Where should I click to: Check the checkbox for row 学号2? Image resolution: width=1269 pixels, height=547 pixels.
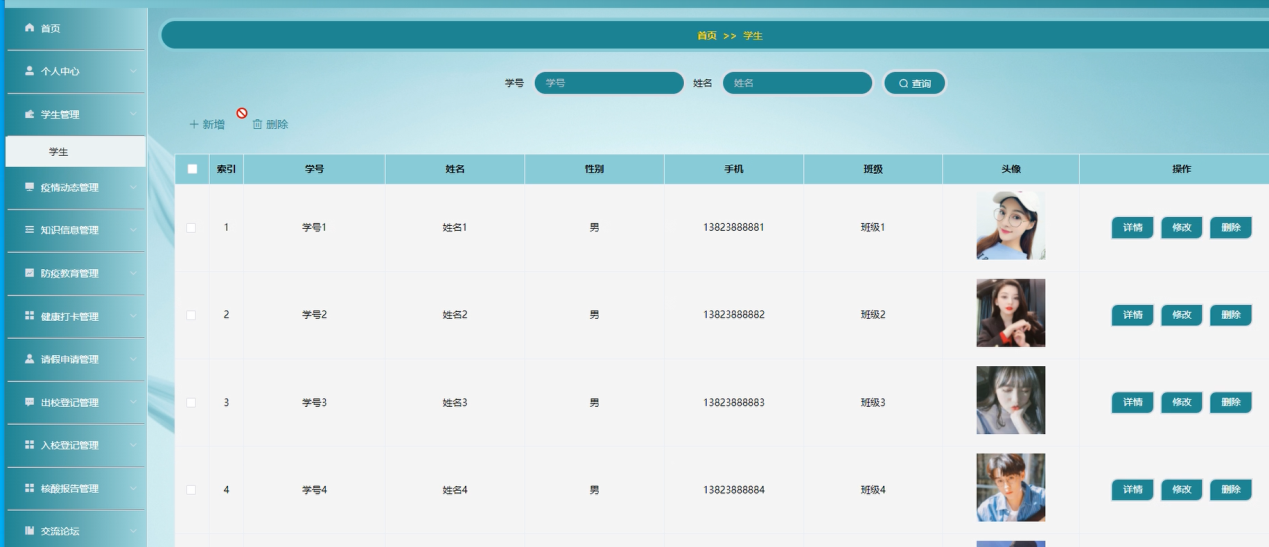click(191, 315)
